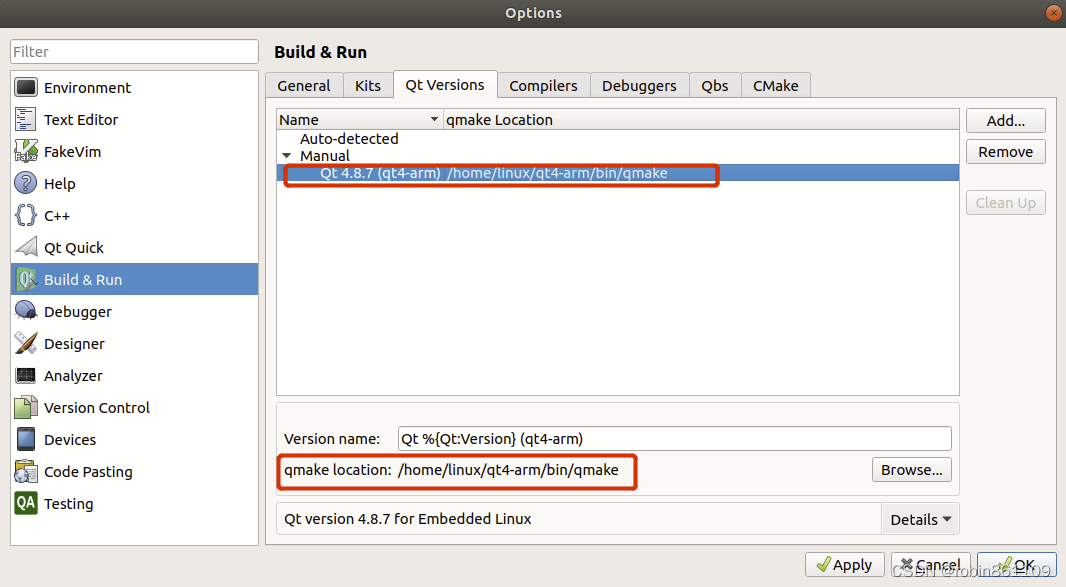The width and height of the screenshot is (1066, 587).
Task: Click the Name column header
Action: pyautogui.click(x=360, y=120)
